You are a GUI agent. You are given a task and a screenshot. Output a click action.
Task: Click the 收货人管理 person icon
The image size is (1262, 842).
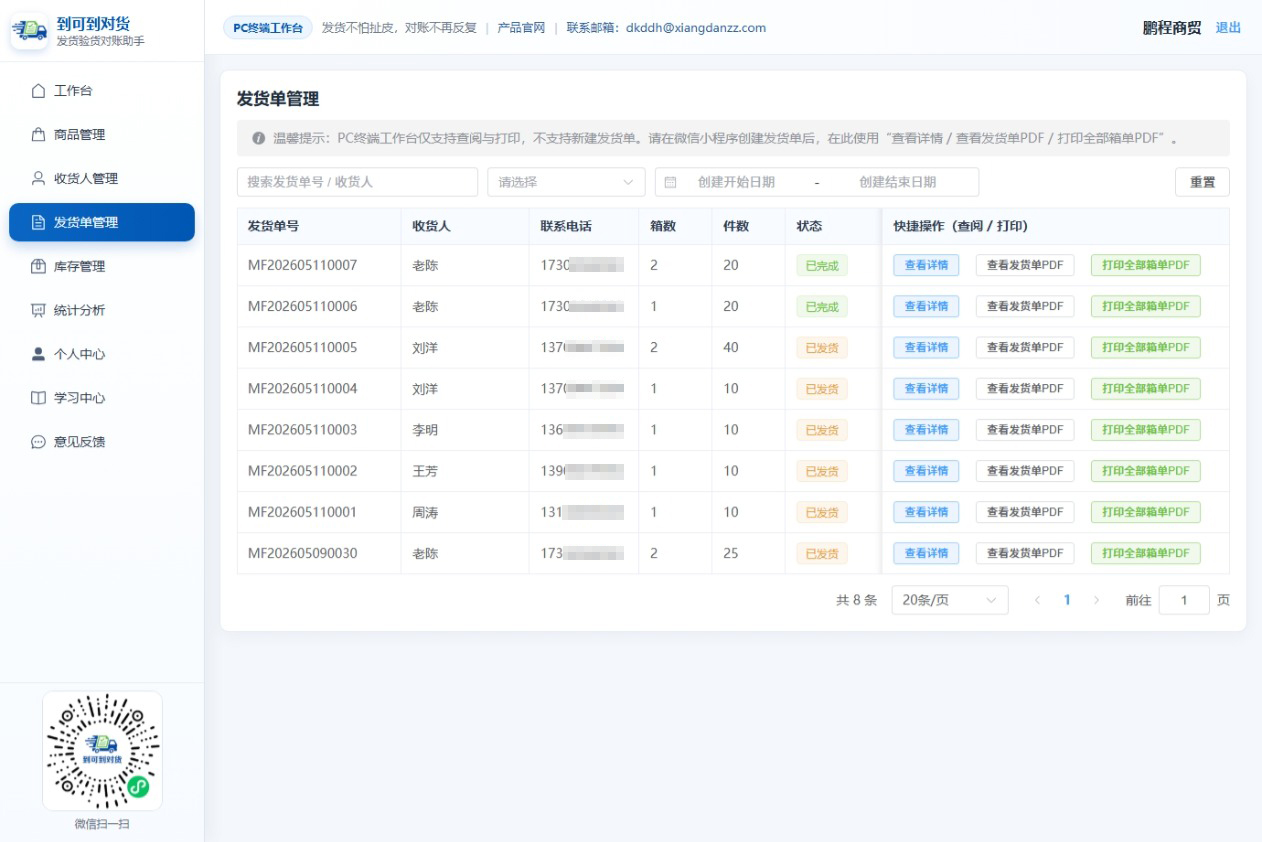[x=38, y=179]
